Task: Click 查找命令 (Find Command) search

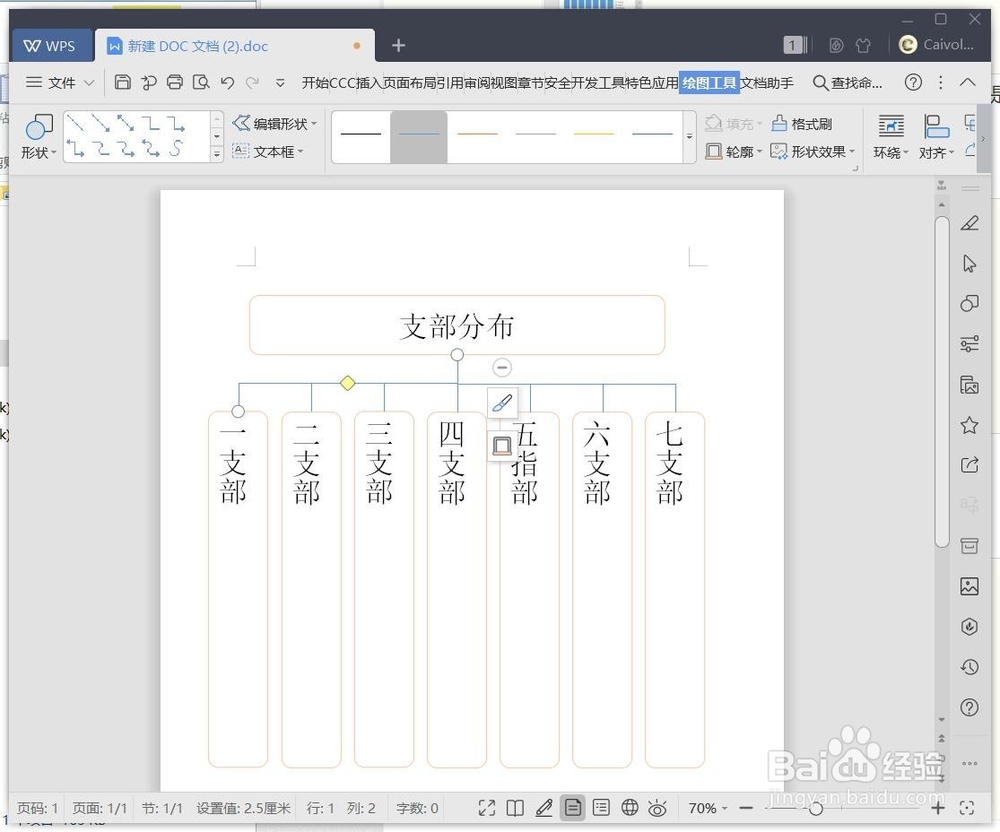Action: [848, 83]
